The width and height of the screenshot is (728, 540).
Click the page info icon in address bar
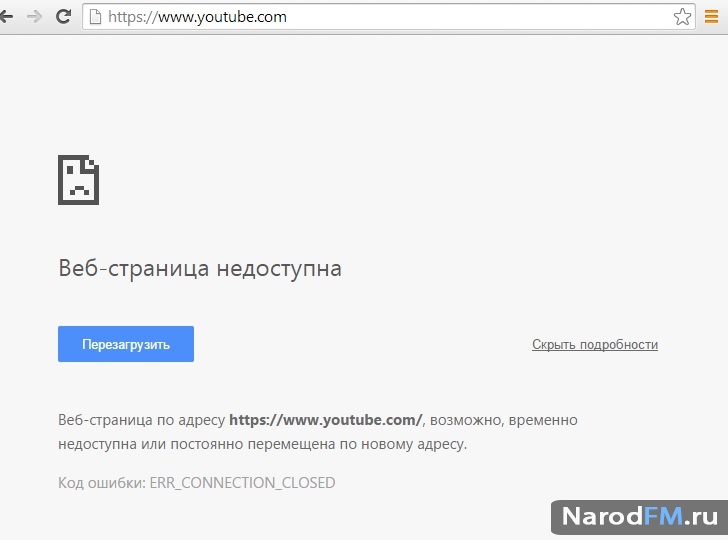pyautogui.click(x=95, y=17)
